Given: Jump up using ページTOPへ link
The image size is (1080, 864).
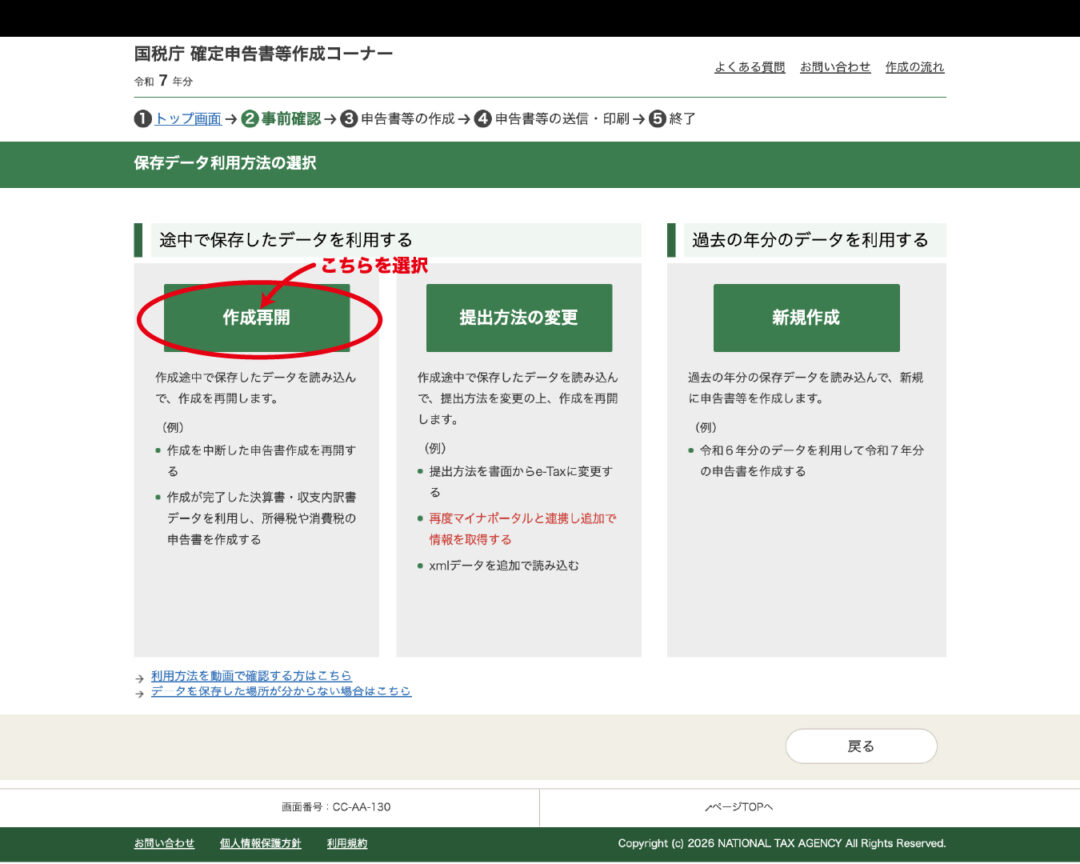Looking at the screenshot, I should (740, 807).
